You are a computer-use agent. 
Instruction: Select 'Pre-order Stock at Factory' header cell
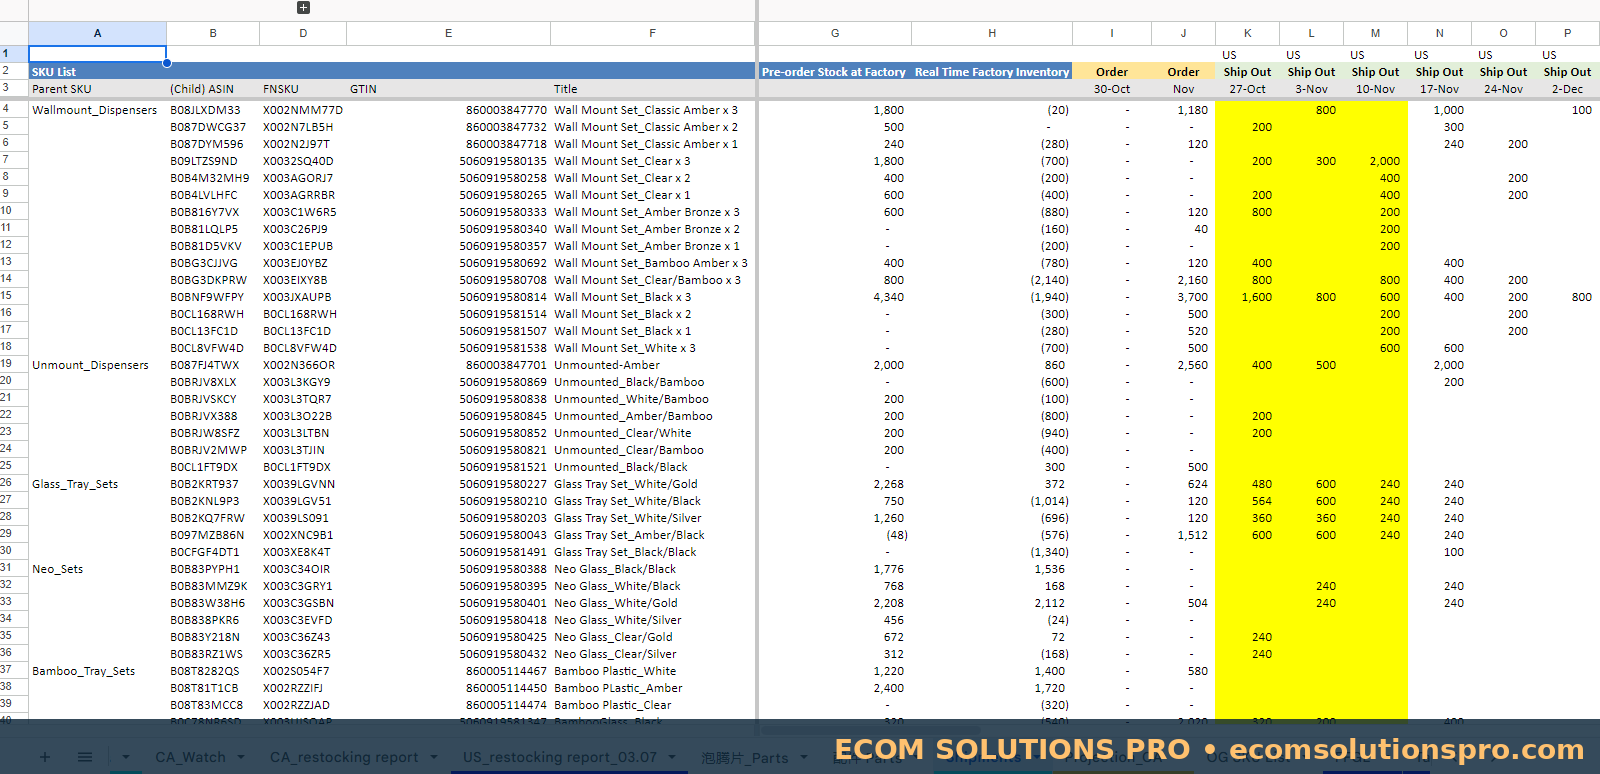click(x=834, y=72)
